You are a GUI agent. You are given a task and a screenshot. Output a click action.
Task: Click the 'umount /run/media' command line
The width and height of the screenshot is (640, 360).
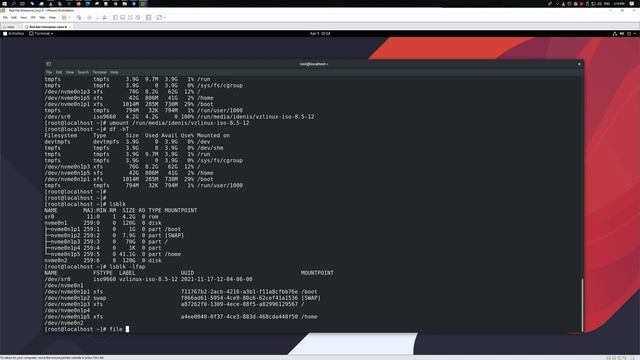click(147, 123)
